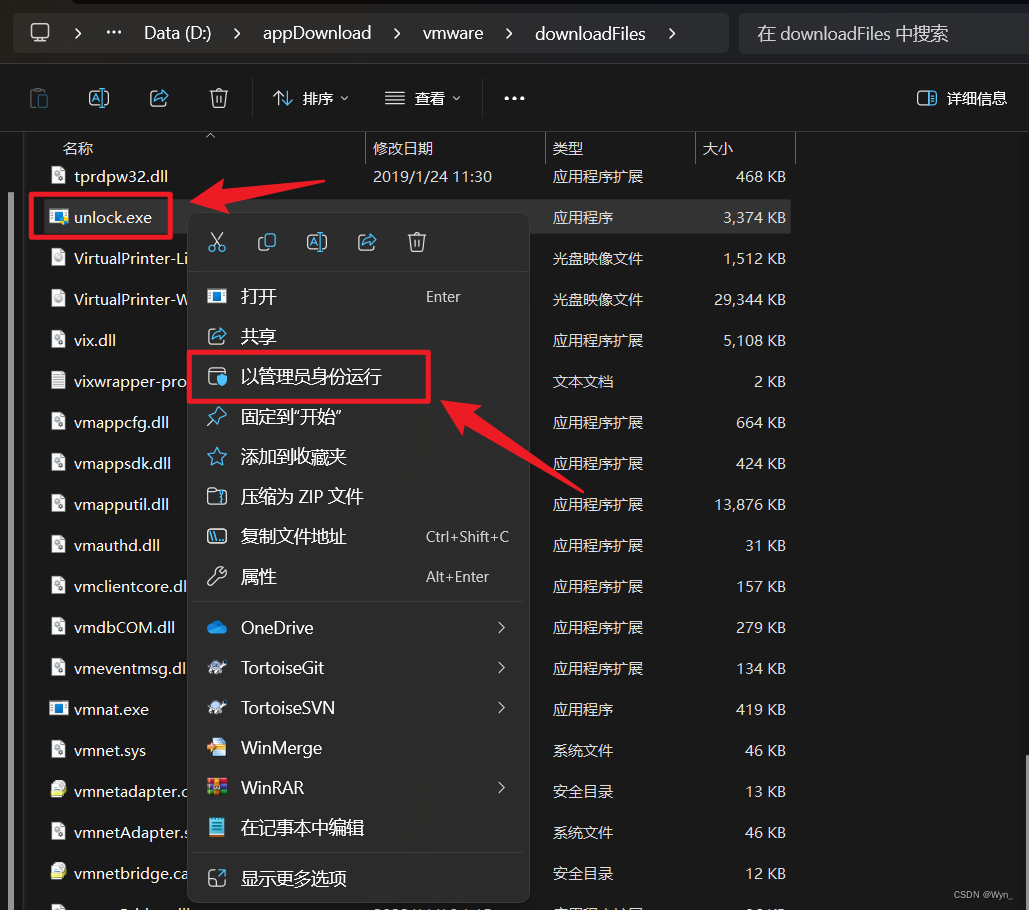This screenshot has width=1029, height=910.
Task: Select WinMerge in the context menu
Action: pos(358,748)
